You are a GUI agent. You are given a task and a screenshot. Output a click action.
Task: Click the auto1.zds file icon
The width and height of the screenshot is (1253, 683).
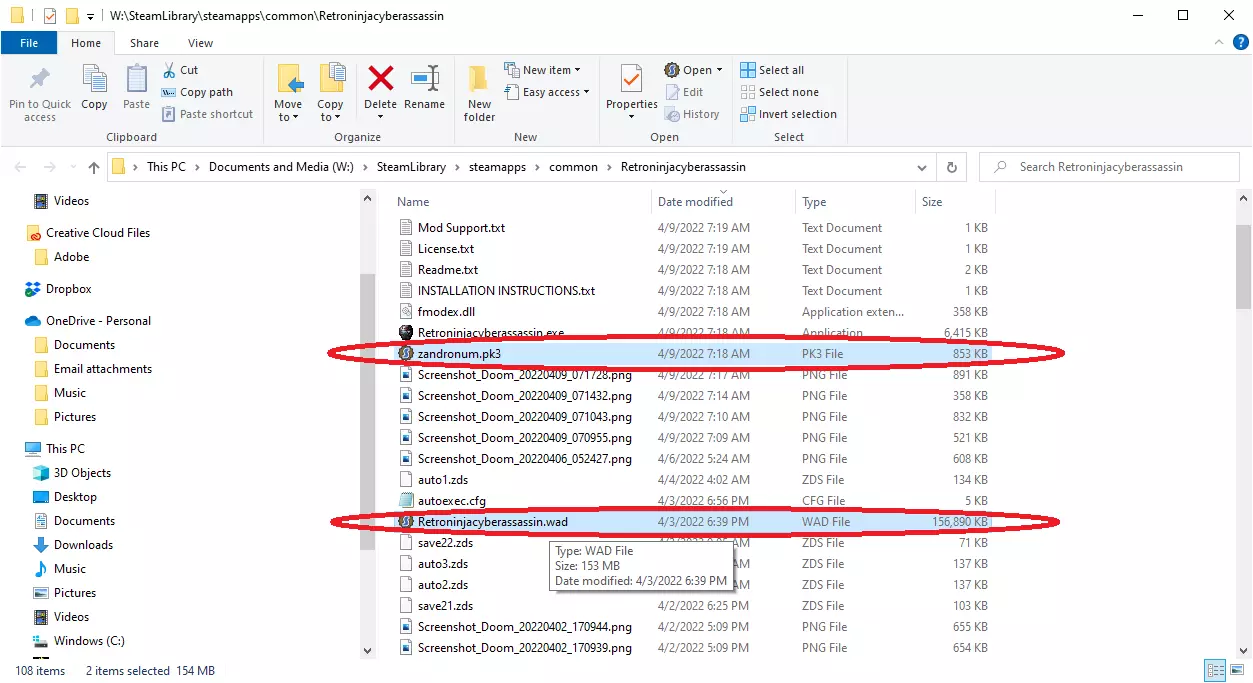[x=406, y=480]
